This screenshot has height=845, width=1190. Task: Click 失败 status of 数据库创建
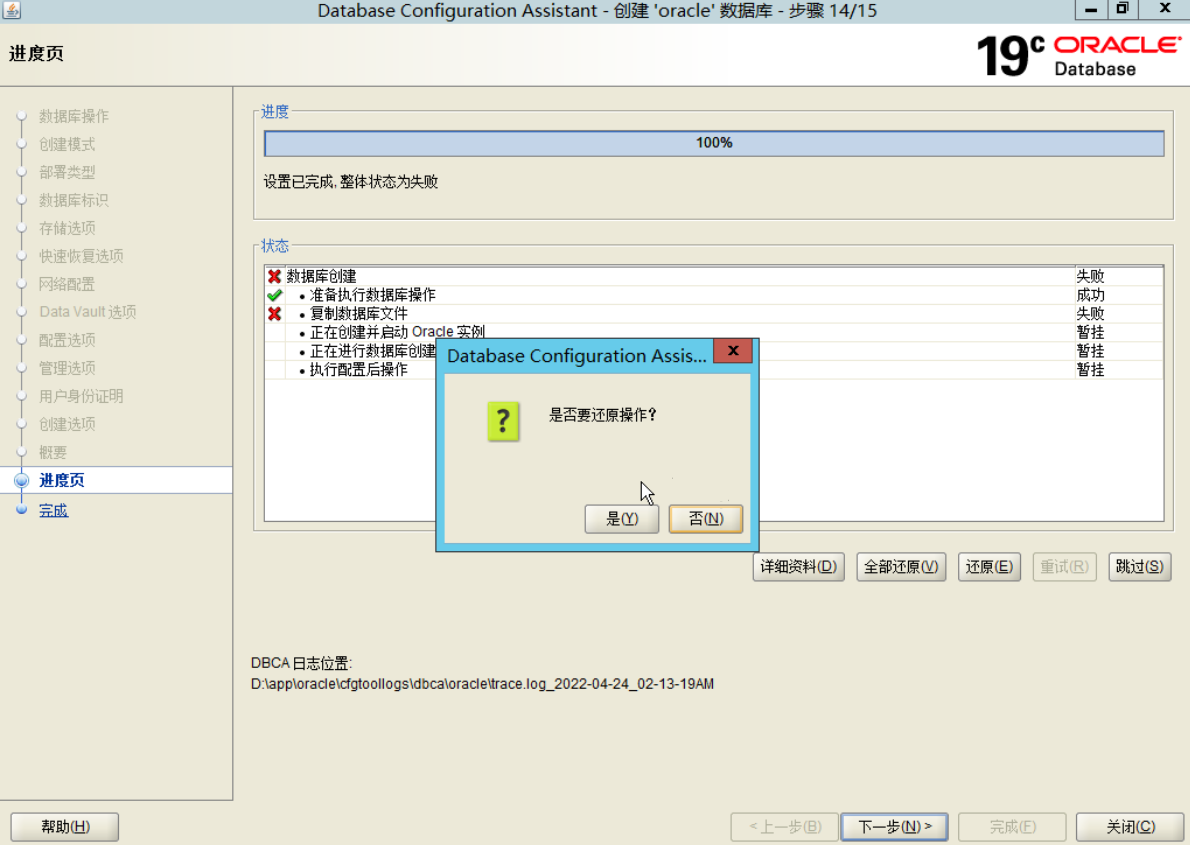[1090, 276]
